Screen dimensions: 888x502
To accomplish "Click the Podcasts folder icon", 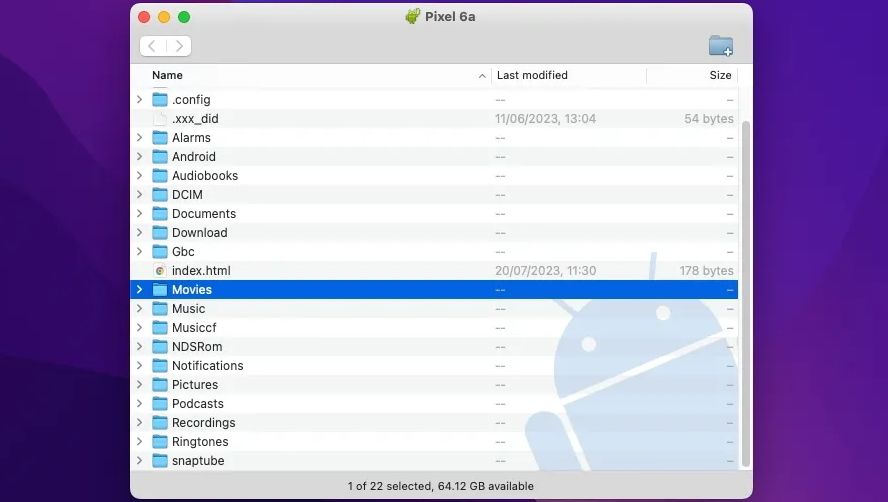I will [160, 403].
